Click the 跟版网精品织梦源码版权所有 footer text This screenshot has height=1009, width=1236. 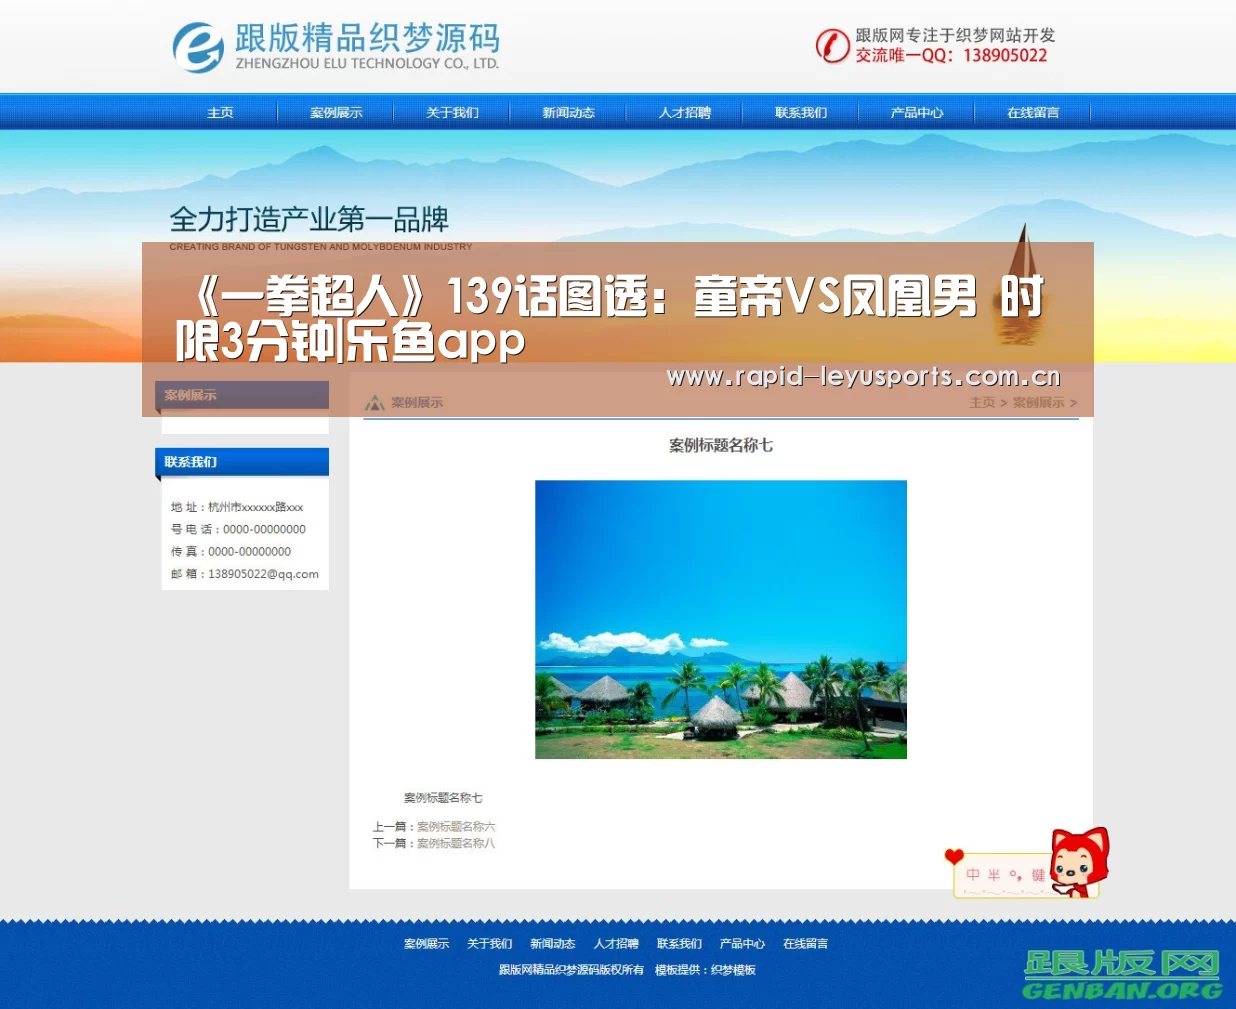(571, 970)
